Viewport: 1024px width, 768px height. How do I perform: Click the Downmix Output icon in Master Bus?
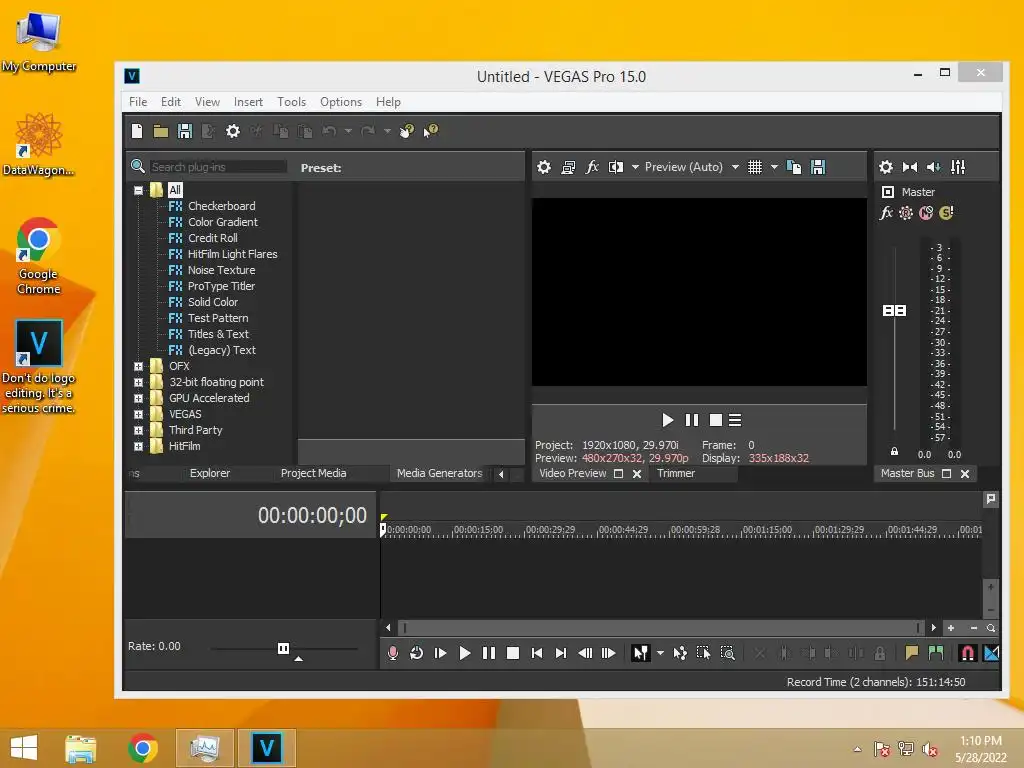tap(910, 167)
